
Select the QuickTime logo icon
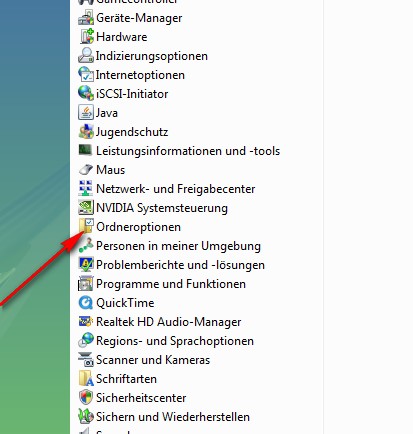(86, 303)
